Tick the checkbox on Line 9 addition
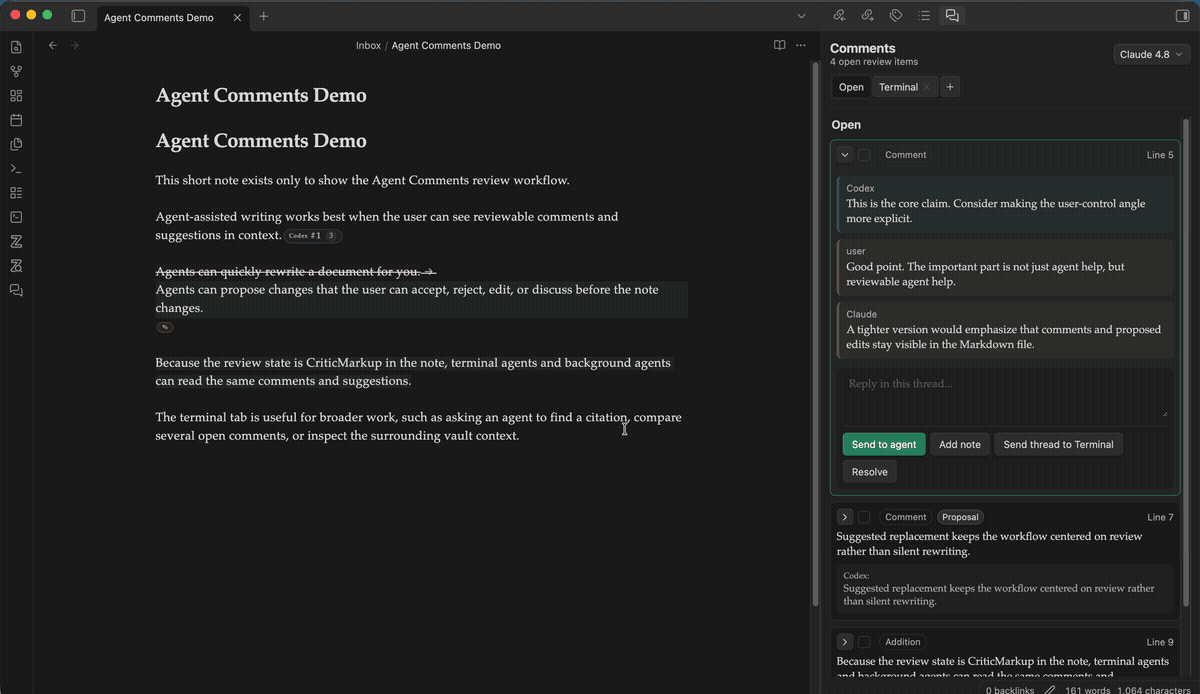Screen dimensions: 1200x694 tap(864, 642)
